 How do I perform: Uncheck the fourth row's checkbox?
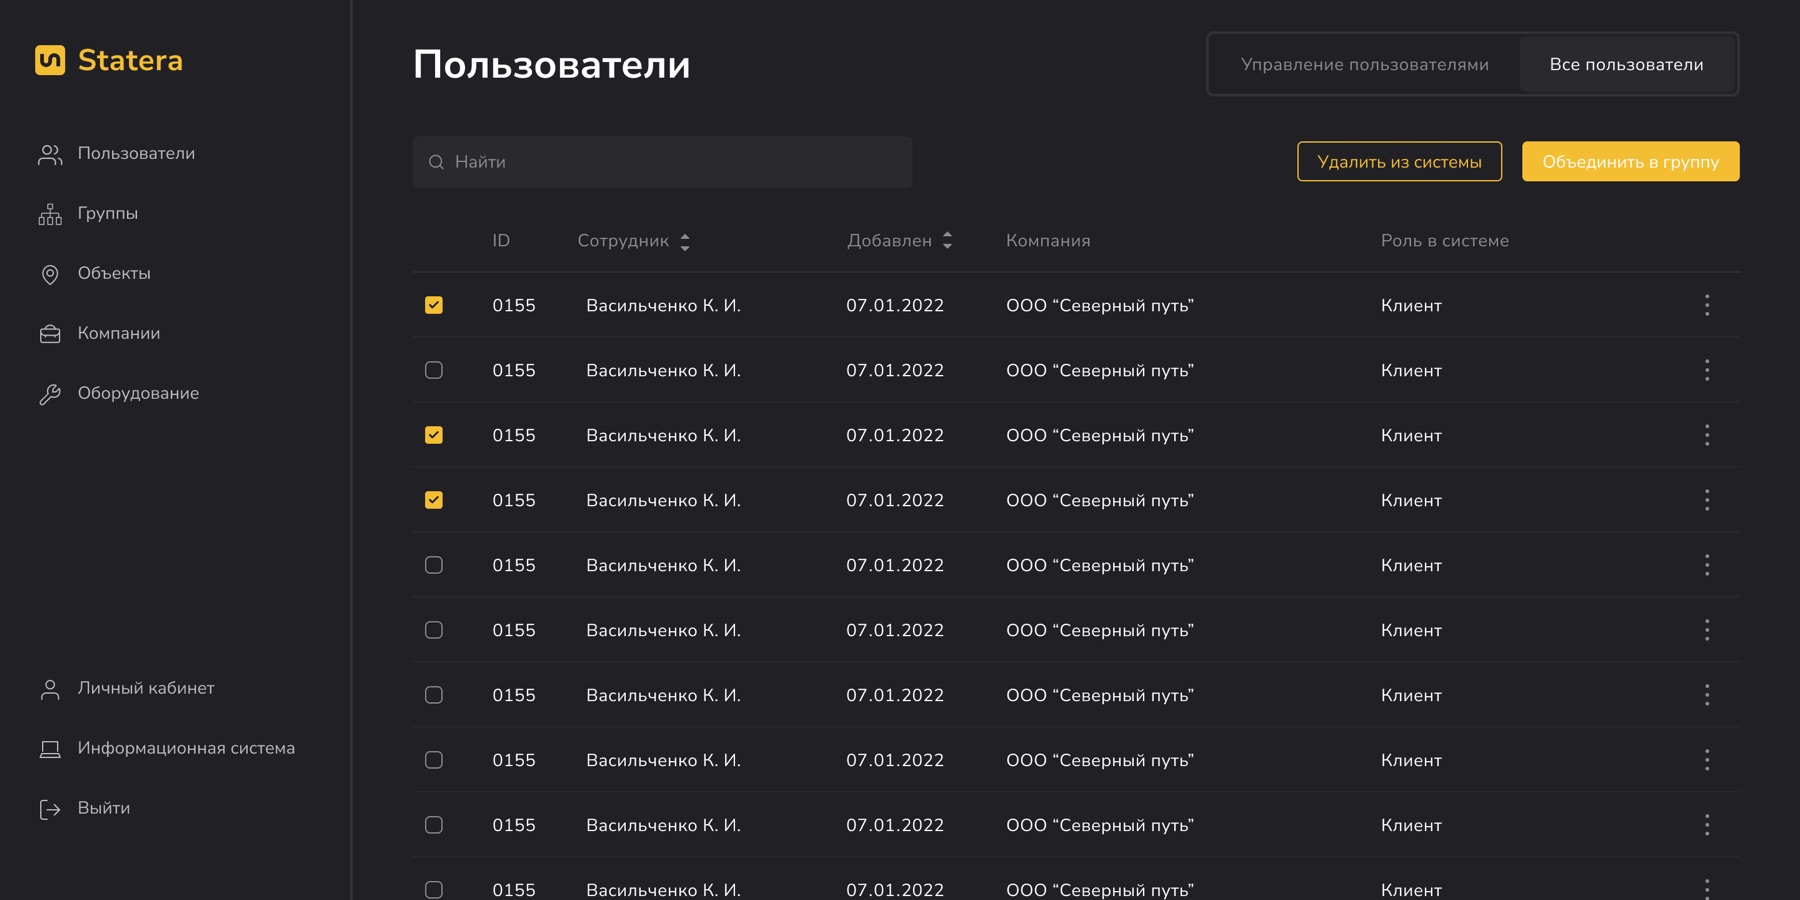434,500
